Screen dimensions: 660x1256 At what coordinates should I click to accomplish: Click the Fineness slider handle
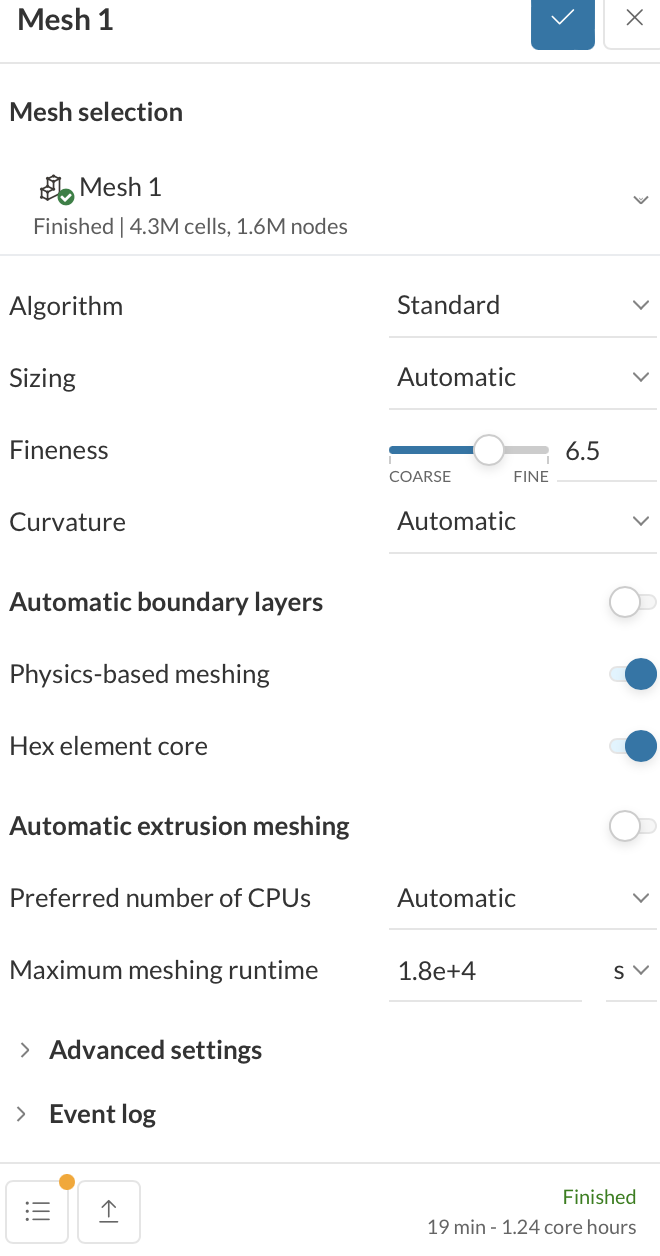tap(488, 450)
